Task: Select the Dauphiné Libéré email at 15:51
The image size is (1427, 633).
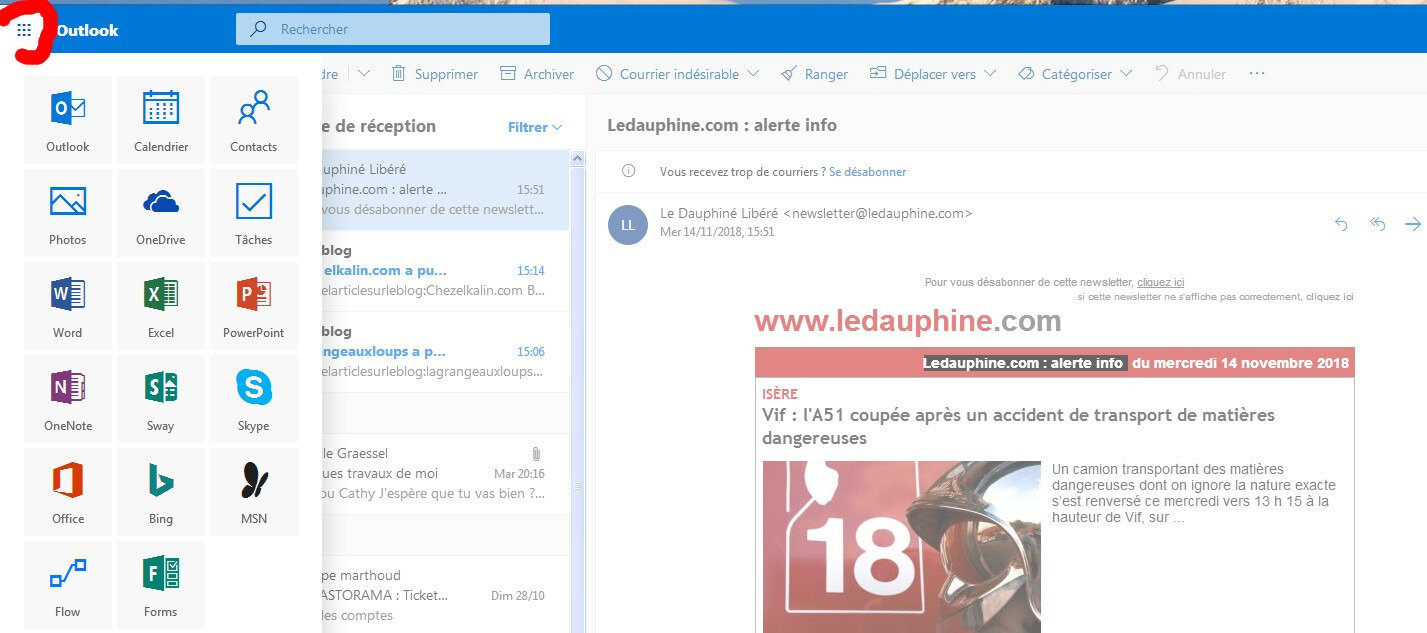Action: point(446,190)
